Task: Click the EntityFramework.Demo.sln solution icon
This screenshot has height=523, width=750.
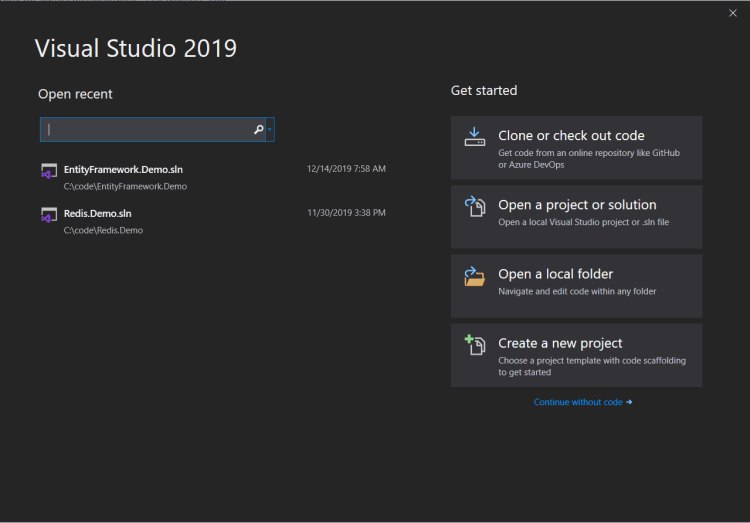Action: pos(49,171)
